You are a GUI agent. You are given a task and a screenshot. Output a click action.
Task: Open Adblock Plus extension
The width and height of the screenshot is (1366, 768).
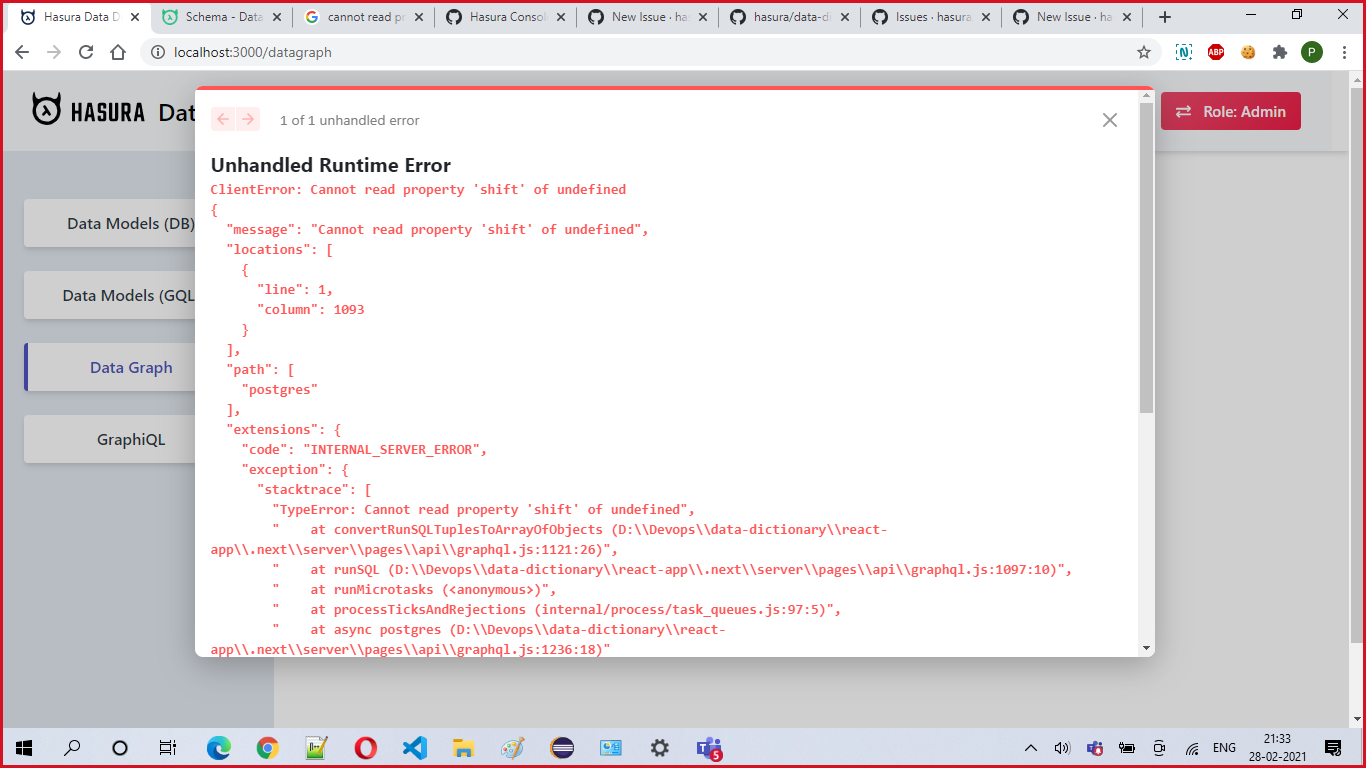(1216, 52)
